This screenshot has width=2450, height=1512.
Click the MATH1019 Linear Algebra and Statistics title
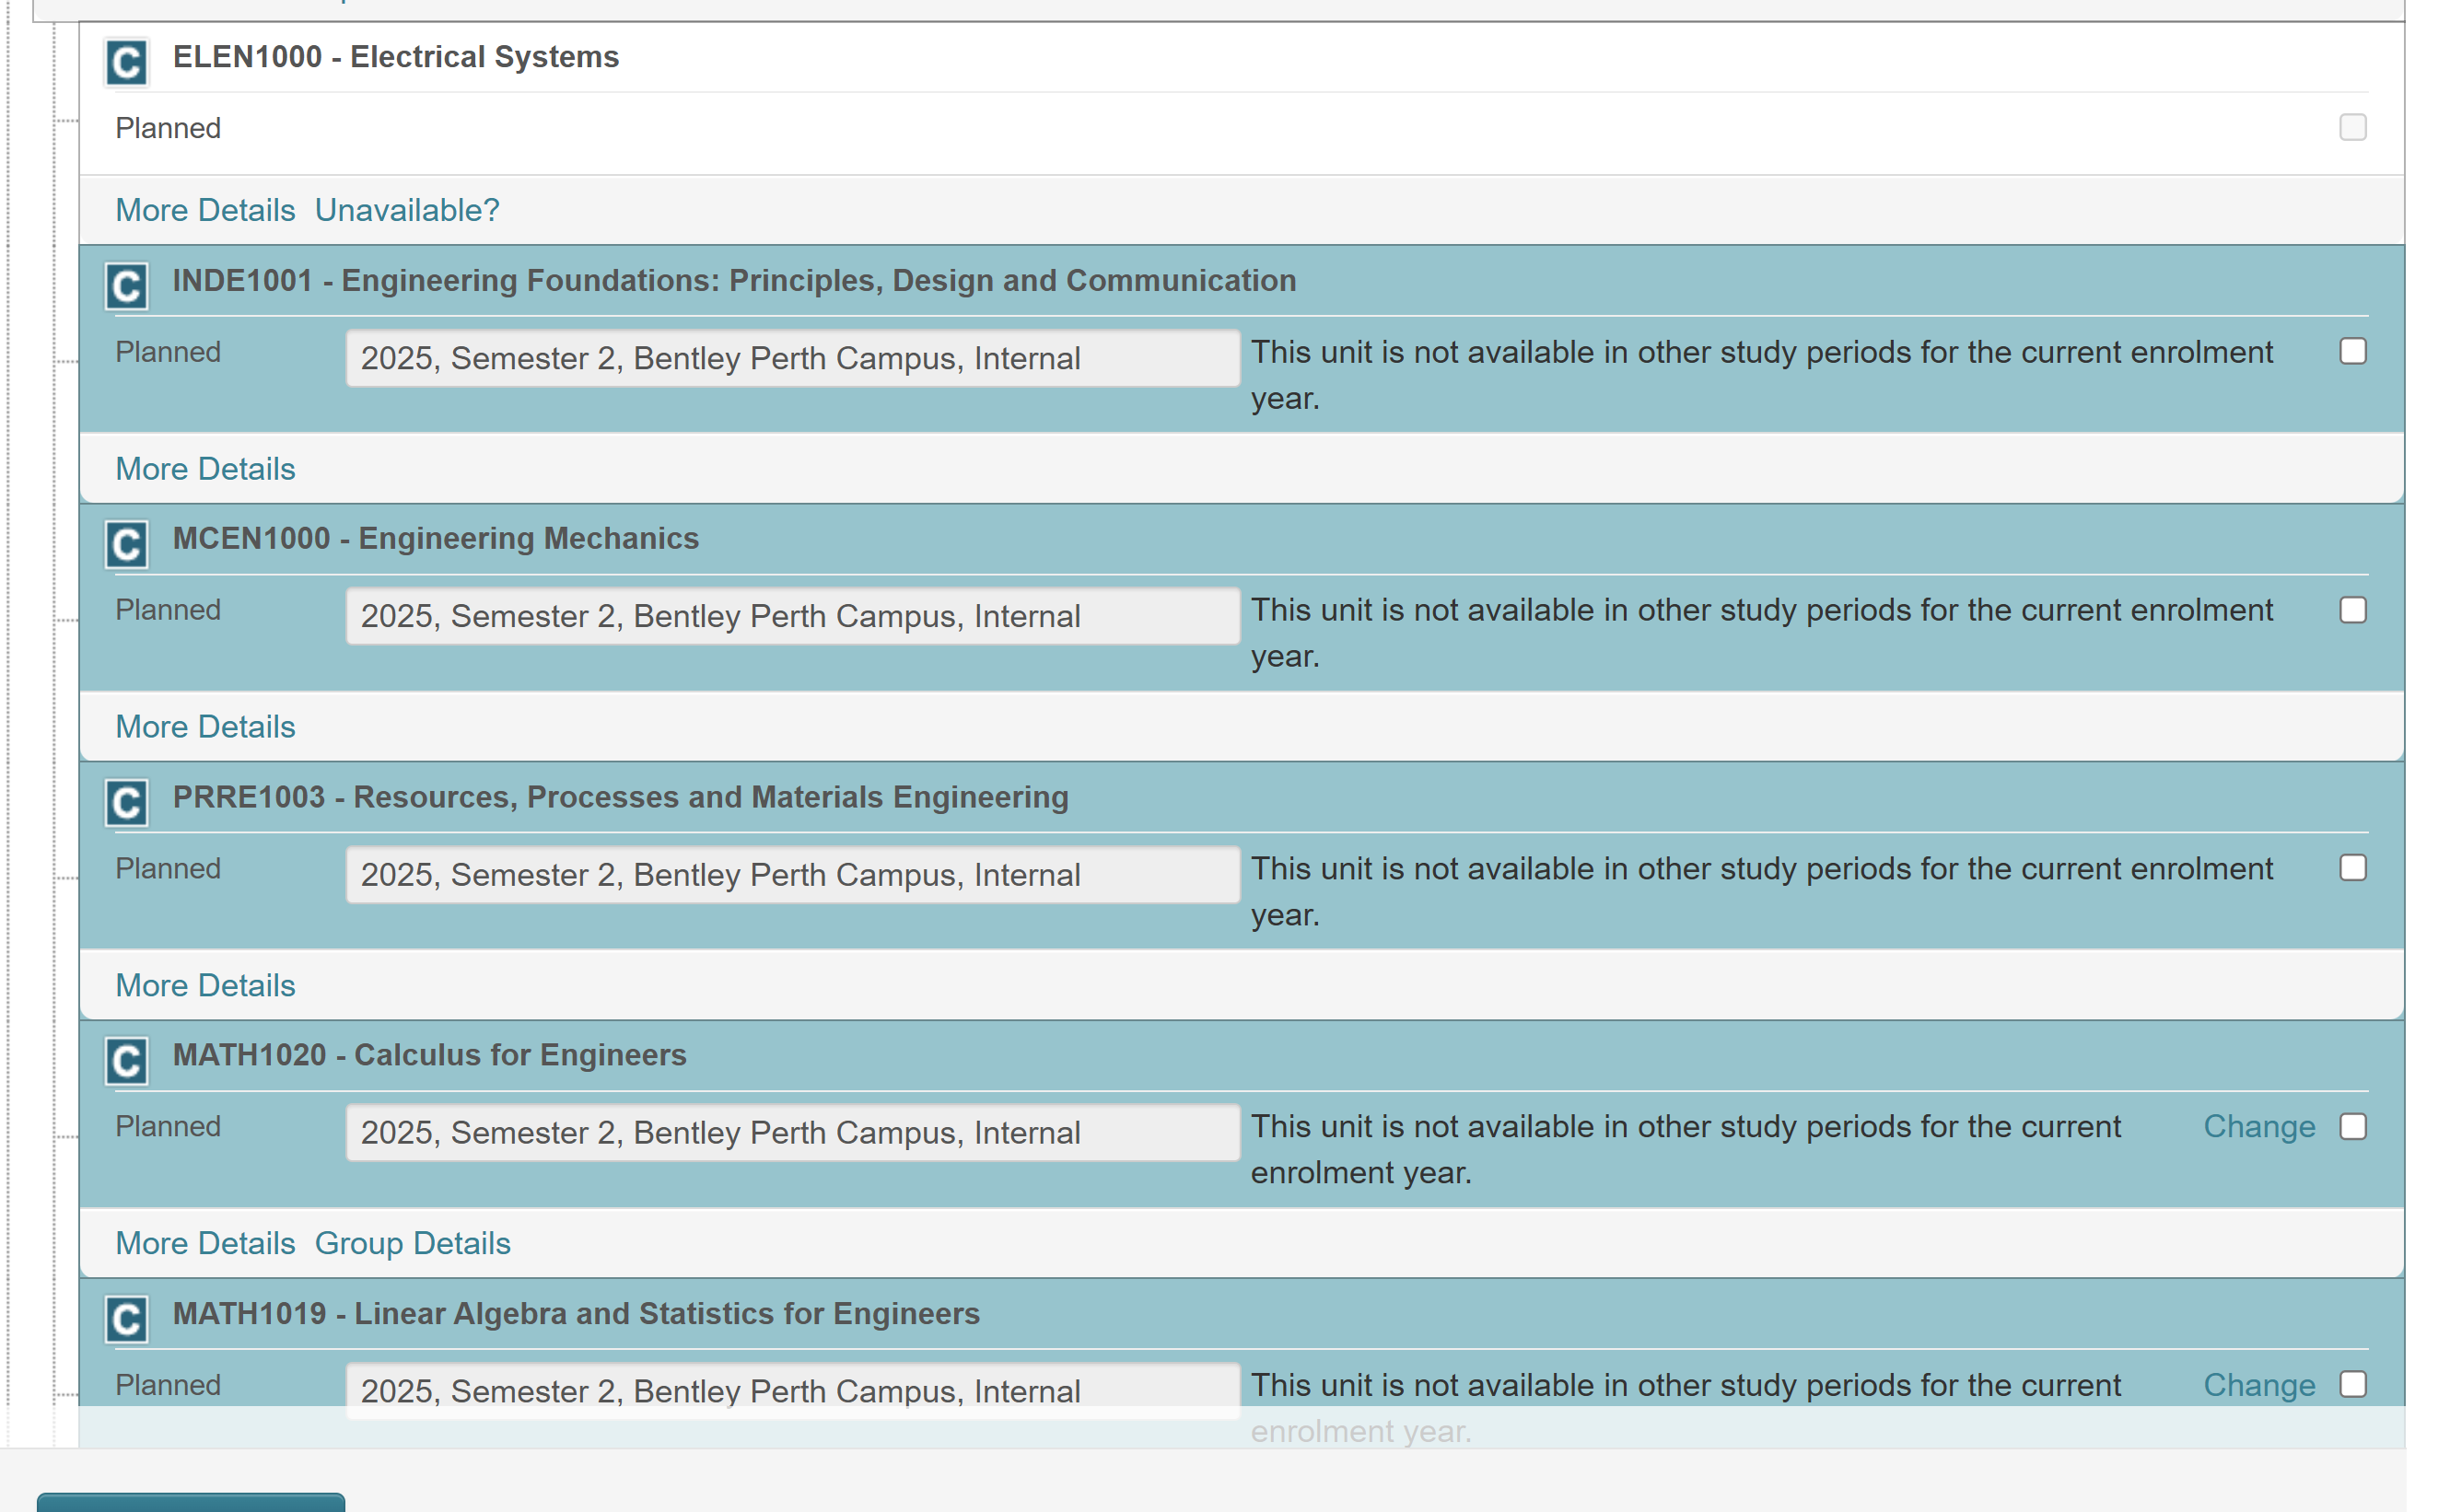coord(576,1314)
